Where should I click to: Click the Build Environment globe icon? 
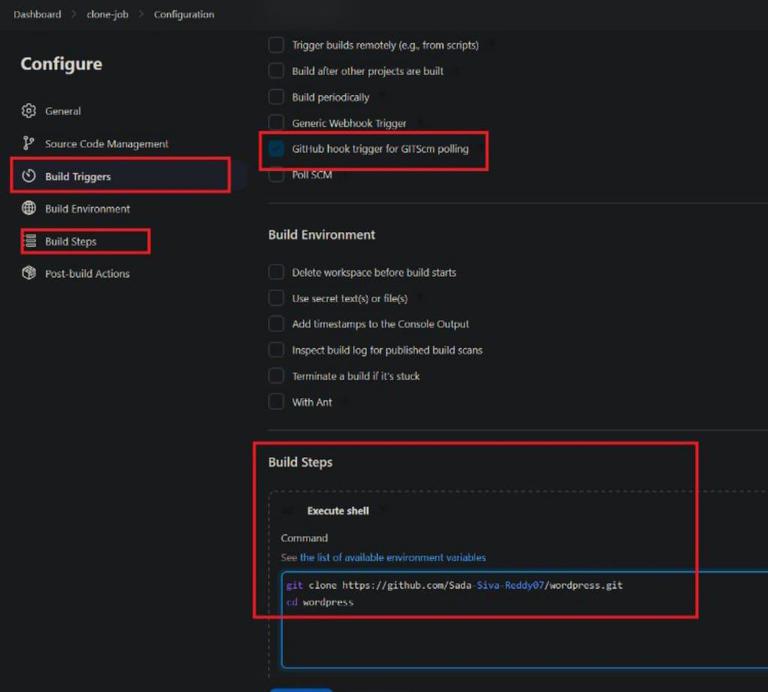29,209
